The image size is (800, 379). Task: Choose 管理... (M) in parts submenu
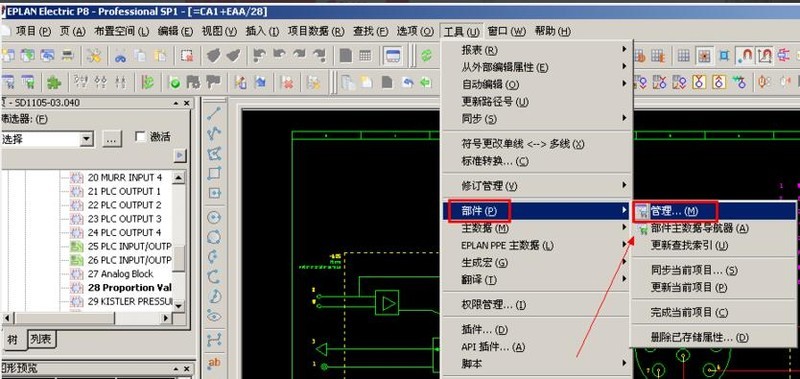tap(714, 211)
